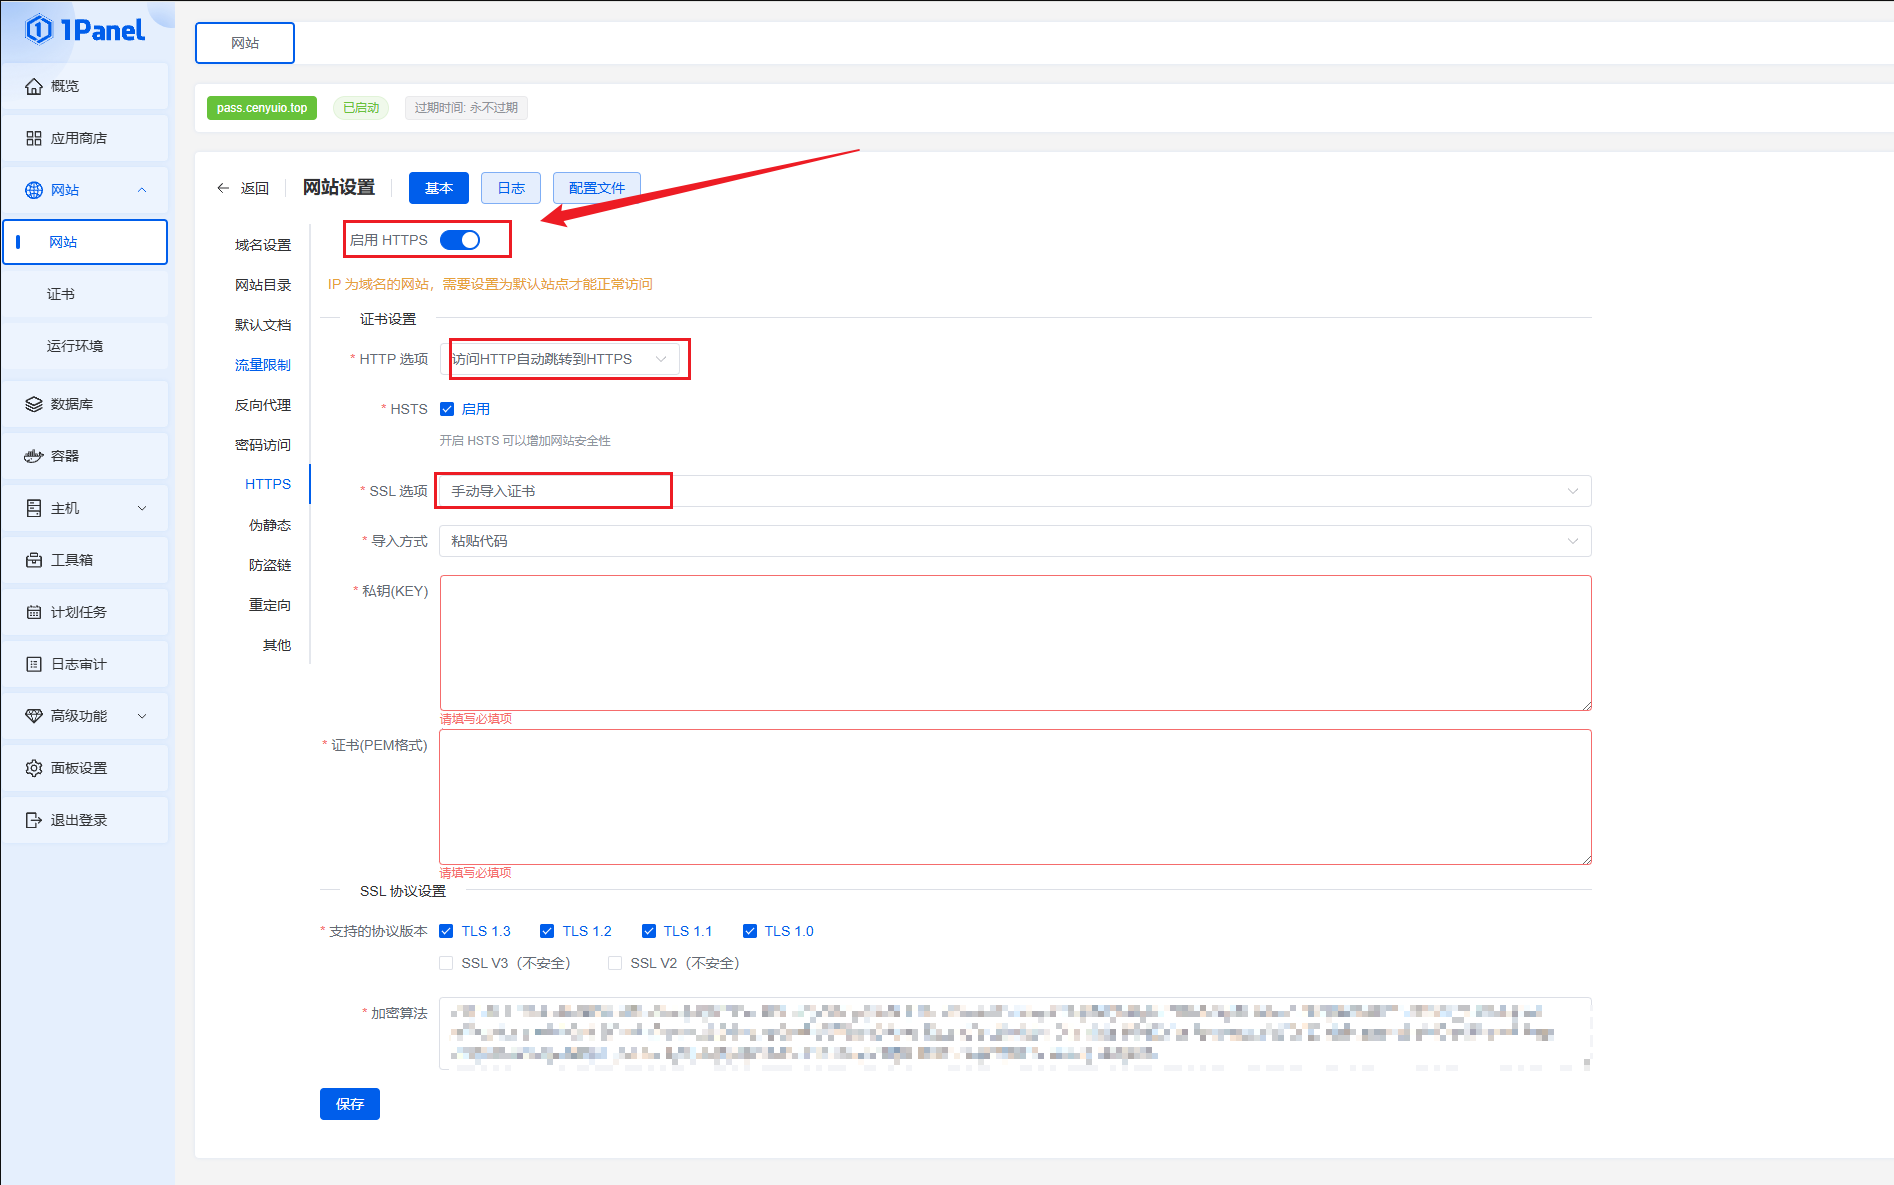The height and width of the screenshot is (1185, 1894).
Task: Click into the 私钥(KEY) text area
Action: pyautogui.click(x=1014, y=643)
